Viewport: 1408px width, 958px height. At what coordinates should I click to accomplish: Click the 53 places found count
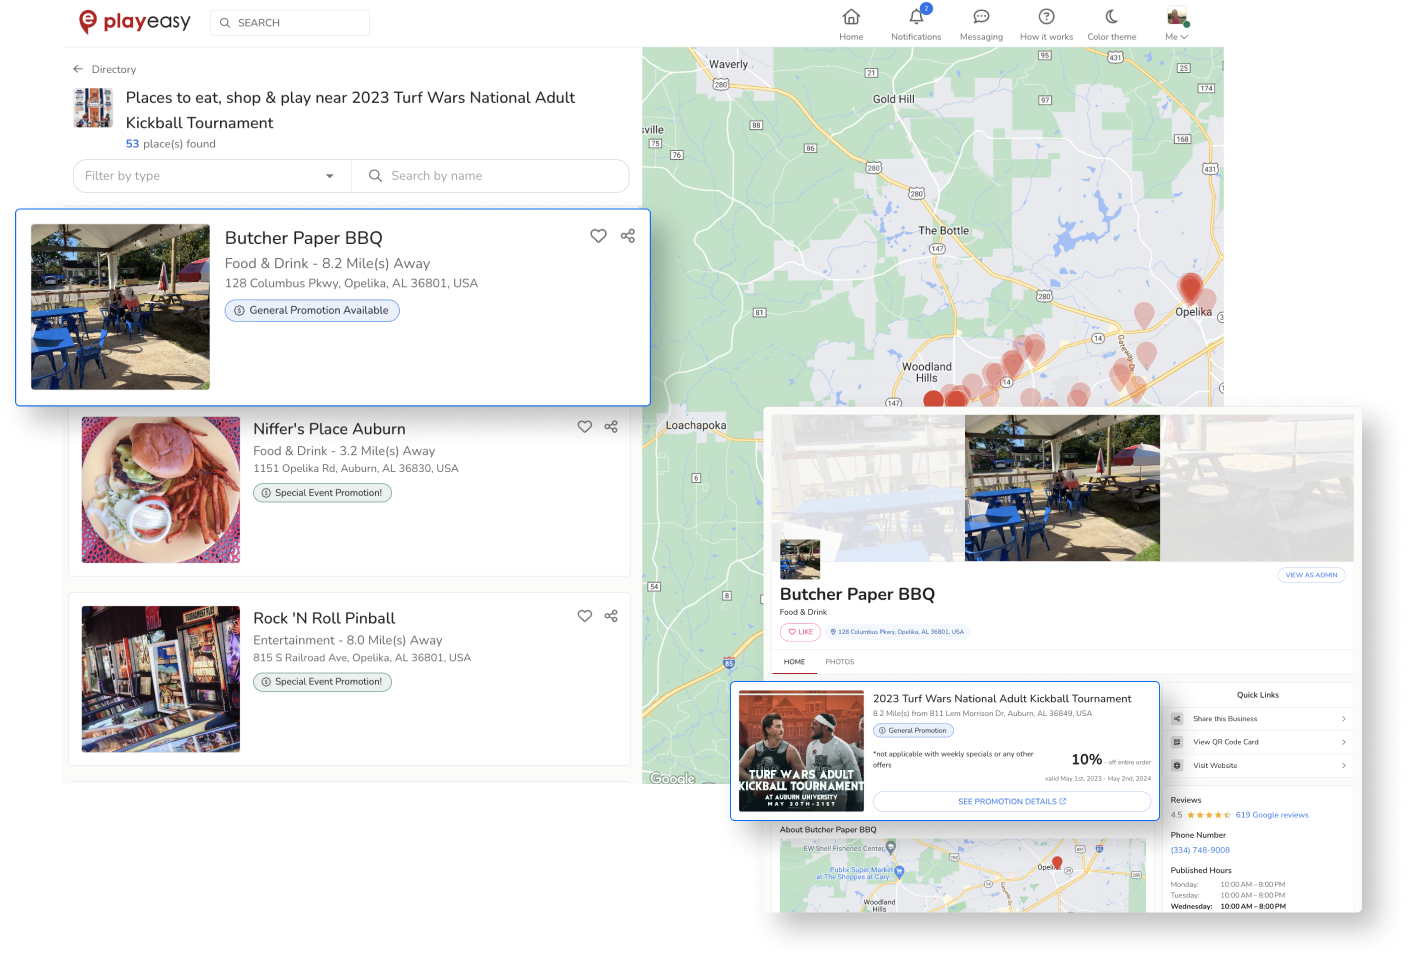coord(171,144)
